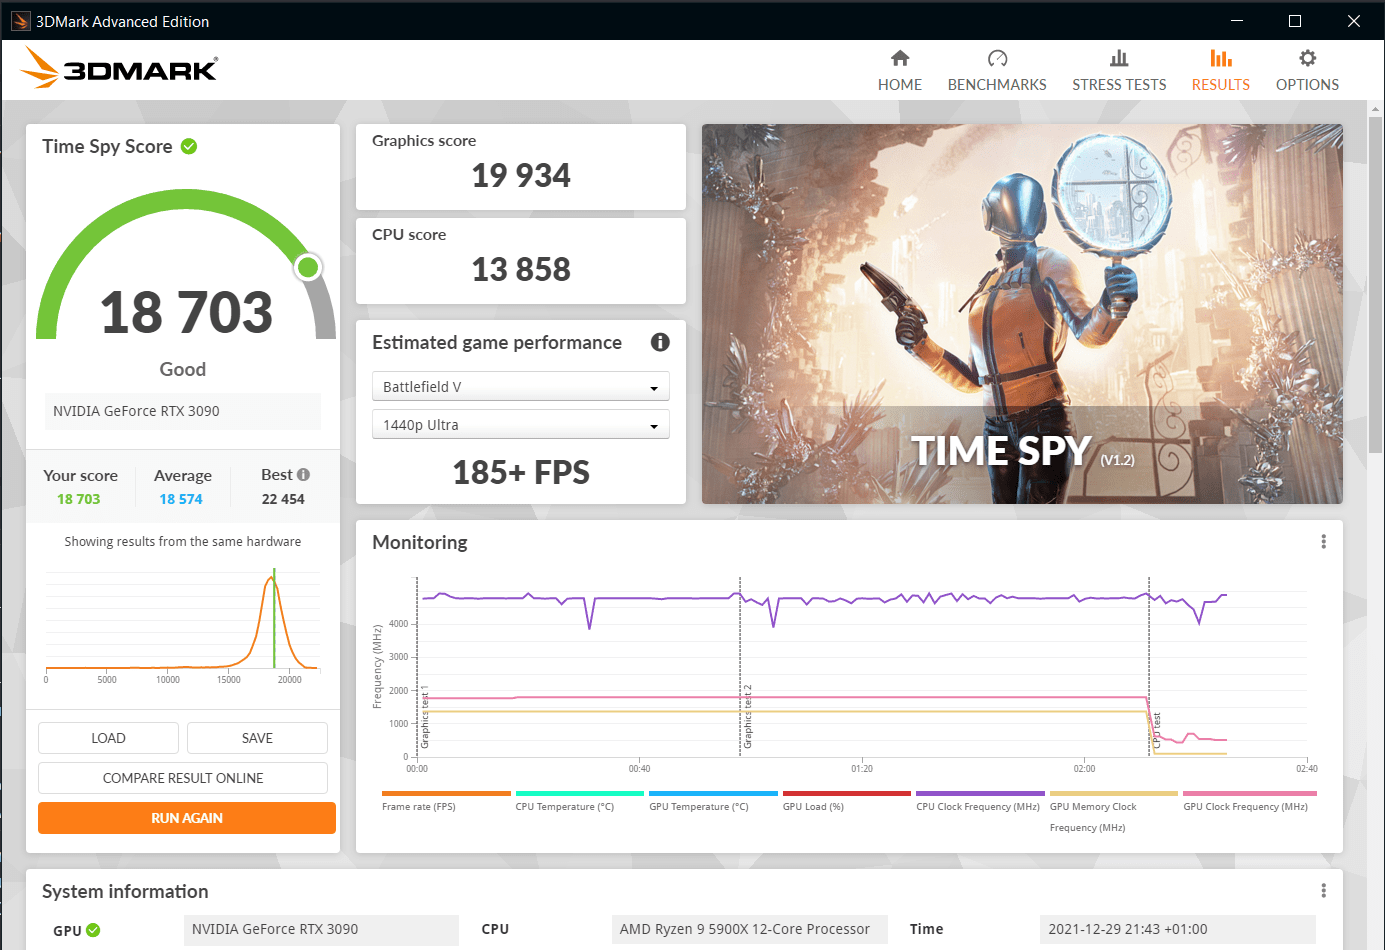Viewport: 1385px width, 950px height.
Task: Toggle the GPU Temperature legend item
Action: (x=713, y=801)
